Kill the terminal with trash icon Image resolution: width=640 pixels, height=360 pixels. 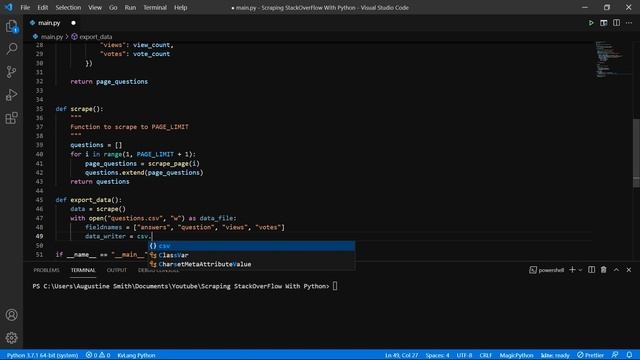click(603, 270)
